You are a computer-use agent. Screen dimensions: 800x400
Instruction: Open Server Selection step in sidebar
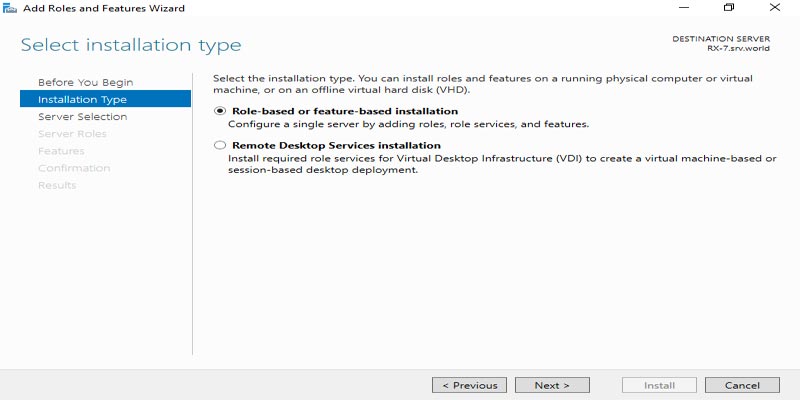click(x=83, y=116)
